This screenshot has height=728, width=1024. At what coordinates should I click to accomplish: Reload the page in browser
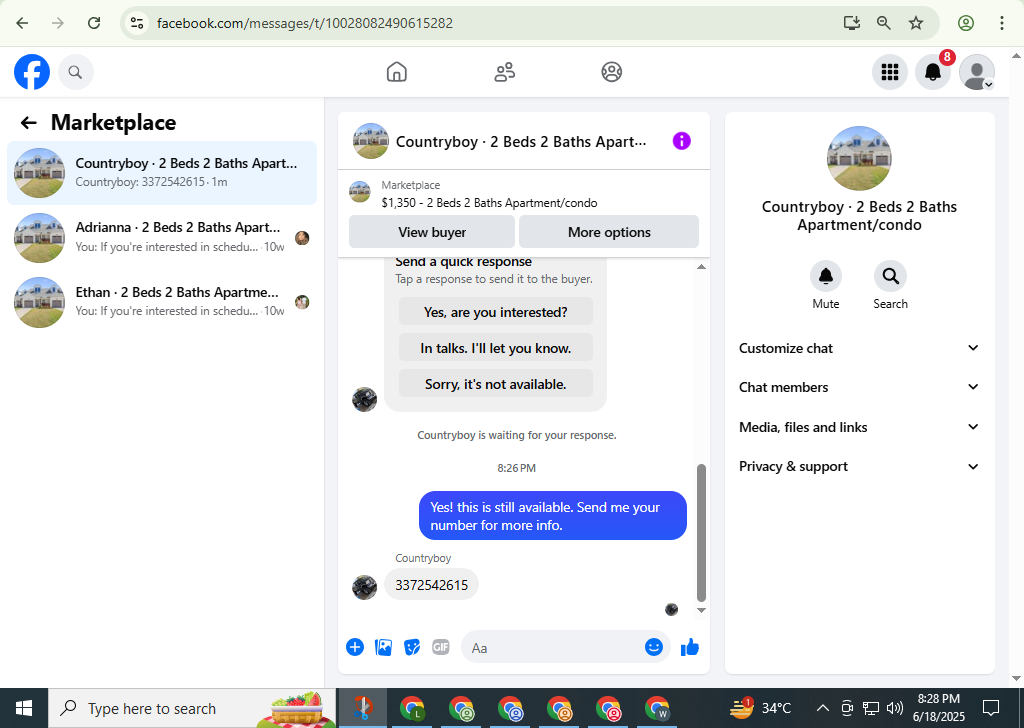[x=94, y=24]
